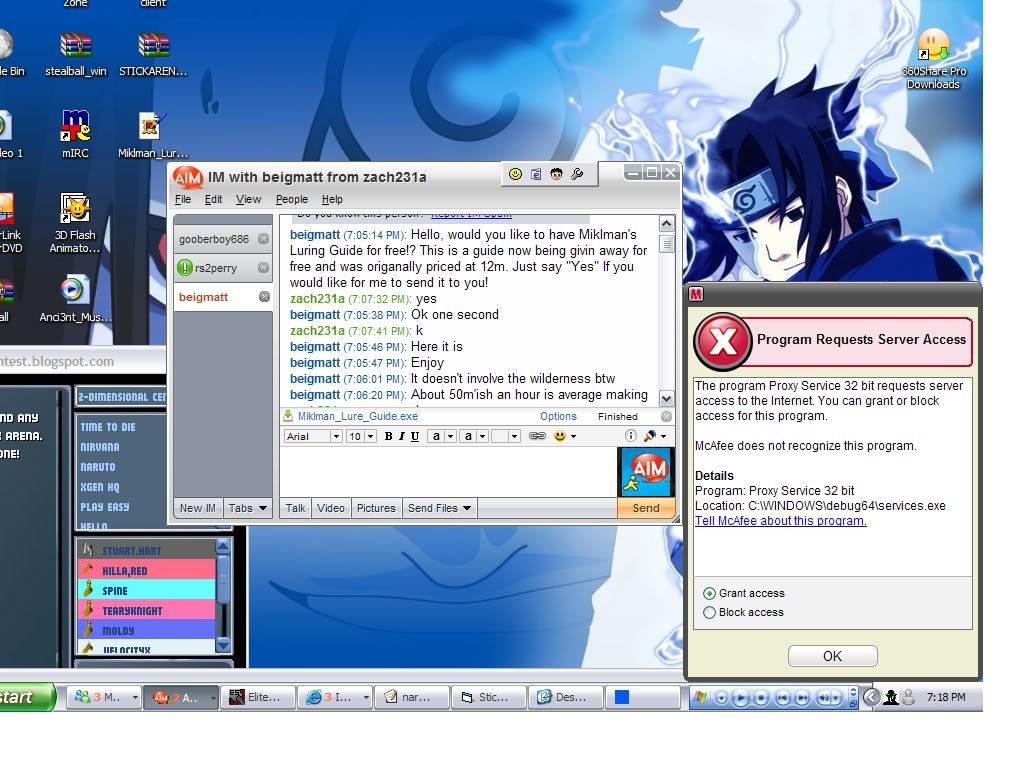Click the Send button in AIM

tap(646, 508)
